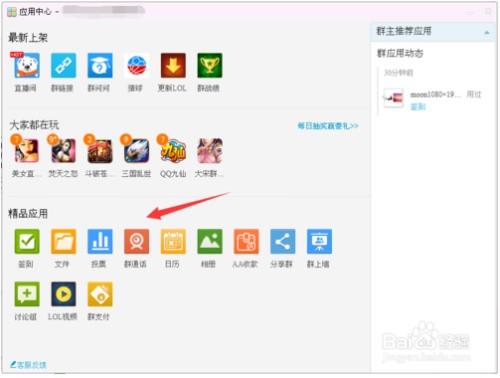Screen dimensions: 500x378
Task: Start the 群通话 webcam app
Action: [x=137, y=241]
